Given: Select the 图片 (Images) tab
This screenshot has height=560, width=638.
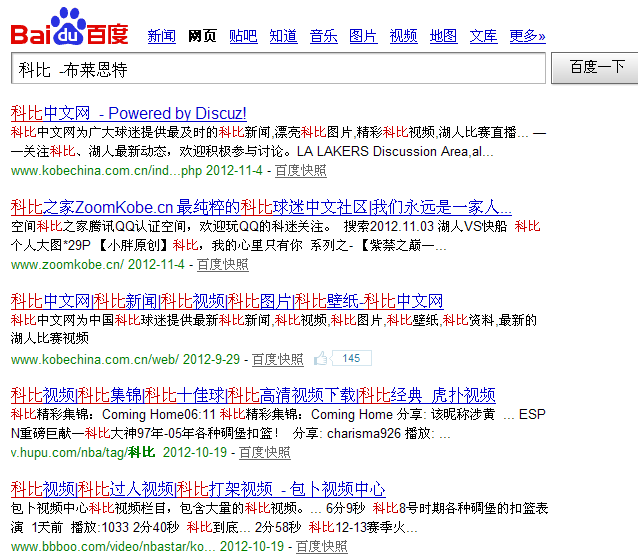Looking at the screenshot, I should (x=363, y=36).
